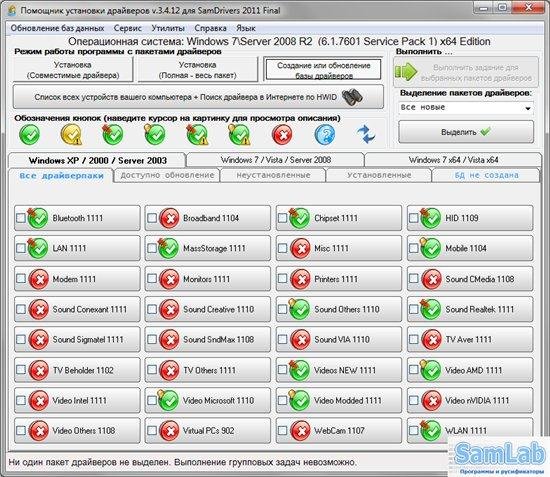Open the Установленные tab
Screen dimensions: 550x477
tap(379, 175)
